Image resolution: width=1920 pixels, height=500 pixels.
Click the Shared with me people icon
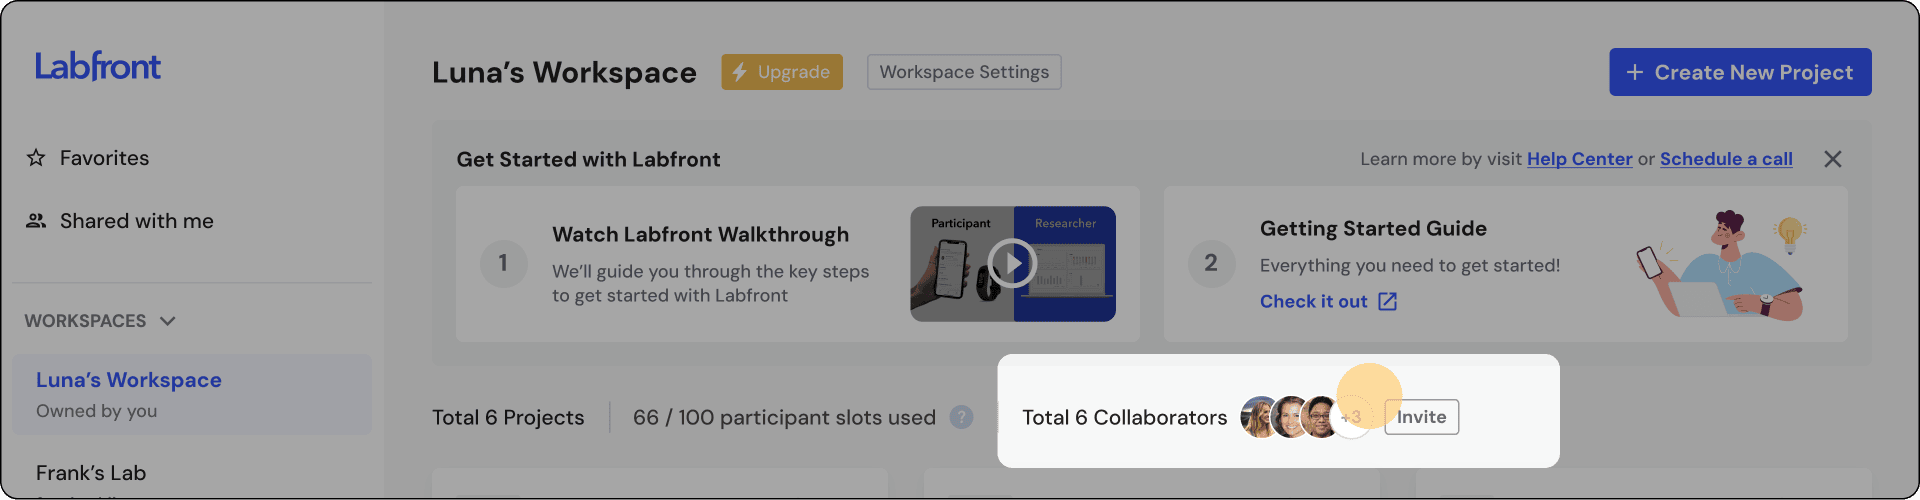[x=36, y=221]
